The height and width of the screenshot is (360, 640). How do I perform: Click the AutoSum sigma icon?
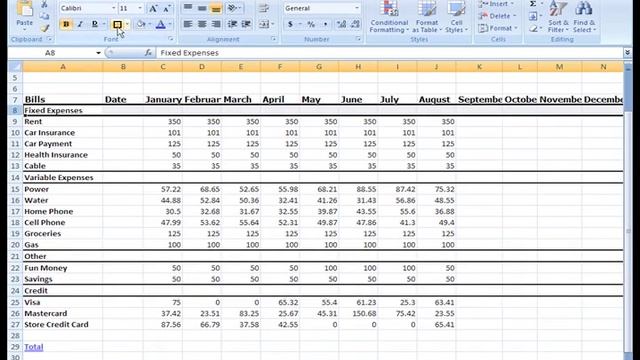(x=533, y=4)
